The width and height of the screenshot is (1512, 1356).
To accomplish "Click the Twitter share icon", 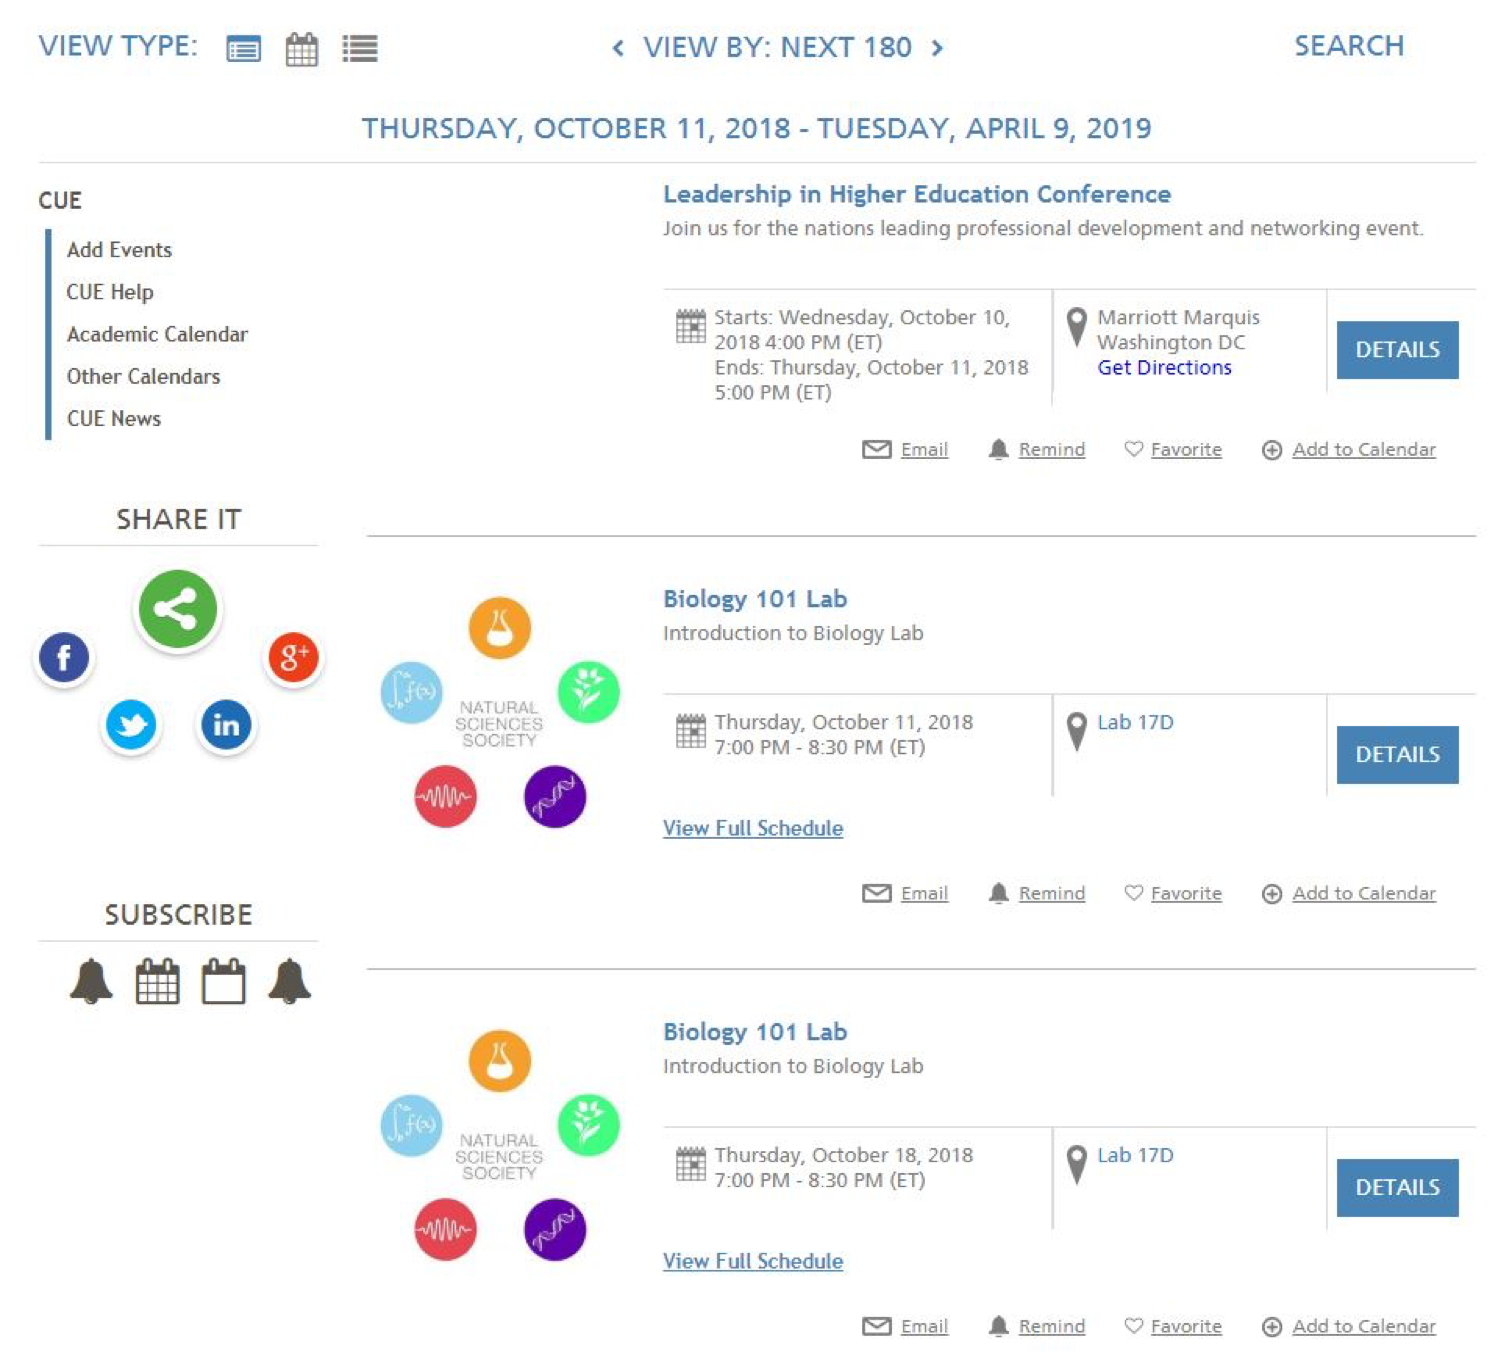I will point(131,725).
